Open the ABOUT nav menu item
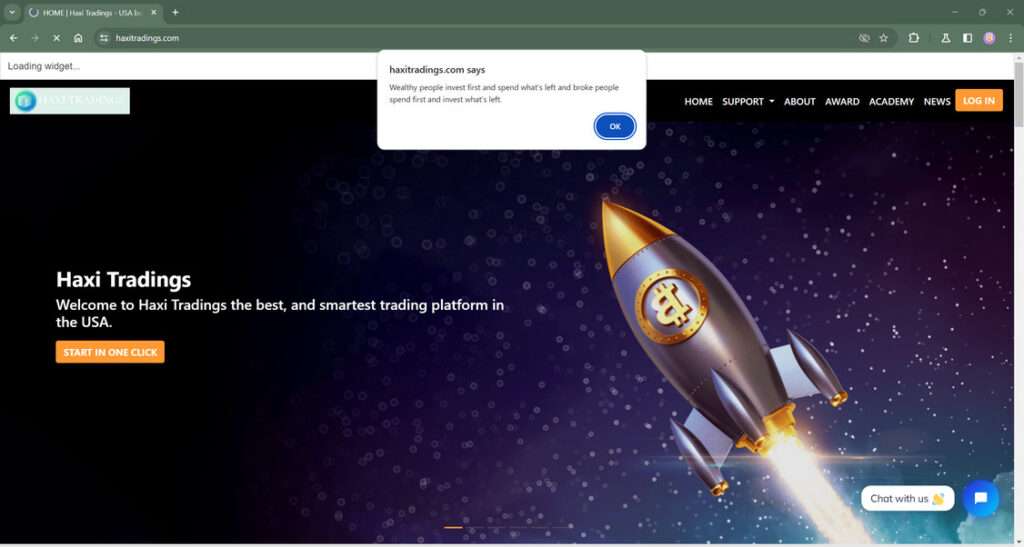The height and width of the screenshot is (547, 1024). (799, 101)
